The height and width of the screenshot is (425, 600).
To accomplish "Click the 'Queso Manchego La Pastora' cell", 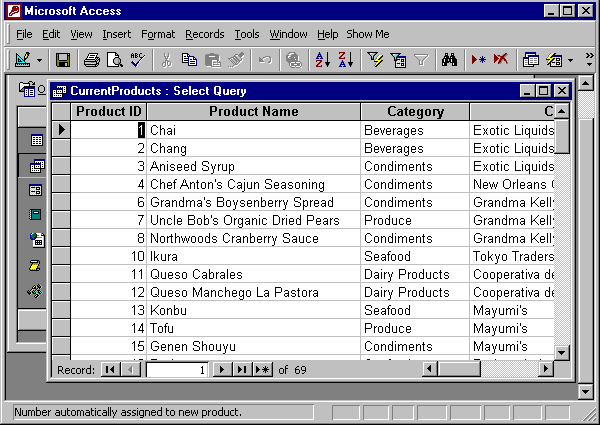I will click(253, 292).
